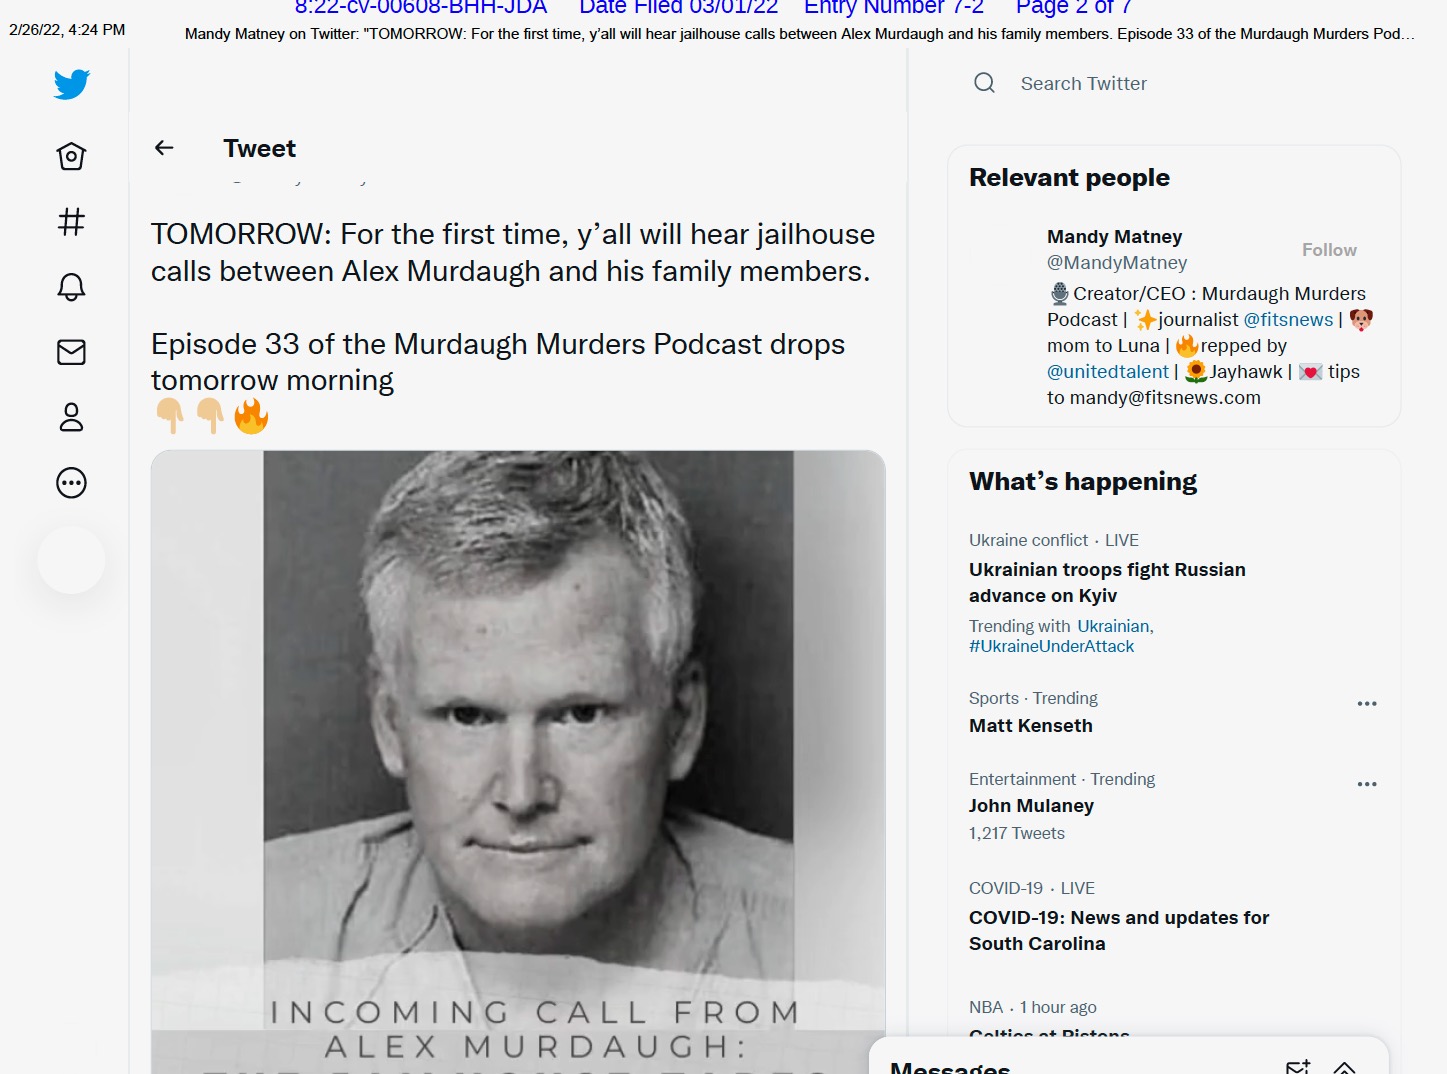Image resolution: width=1447 pixels, height=1074 pixels.
Task: Open Profile person icon
Action: point(71,417)
